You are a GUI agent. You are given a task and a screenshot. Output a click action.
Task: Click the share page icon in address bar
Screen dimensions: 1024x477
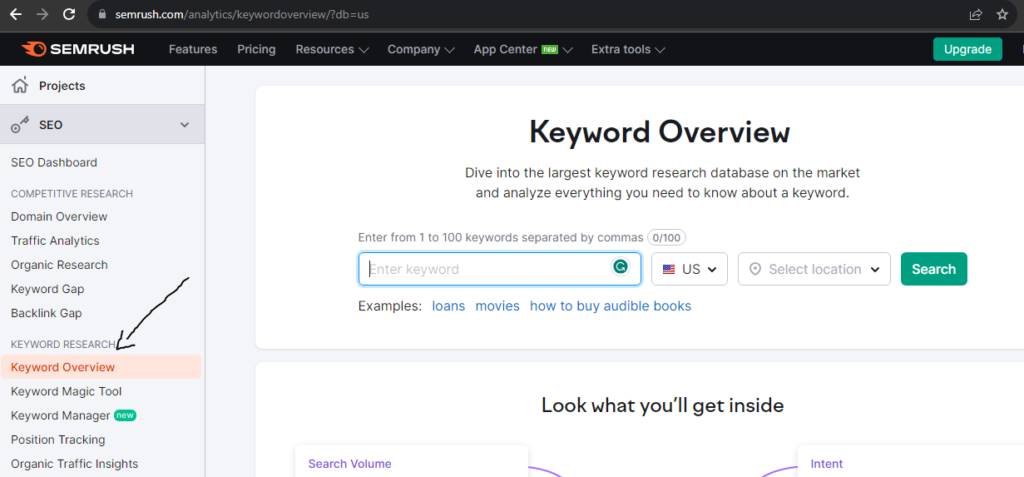tap(976, 14)
